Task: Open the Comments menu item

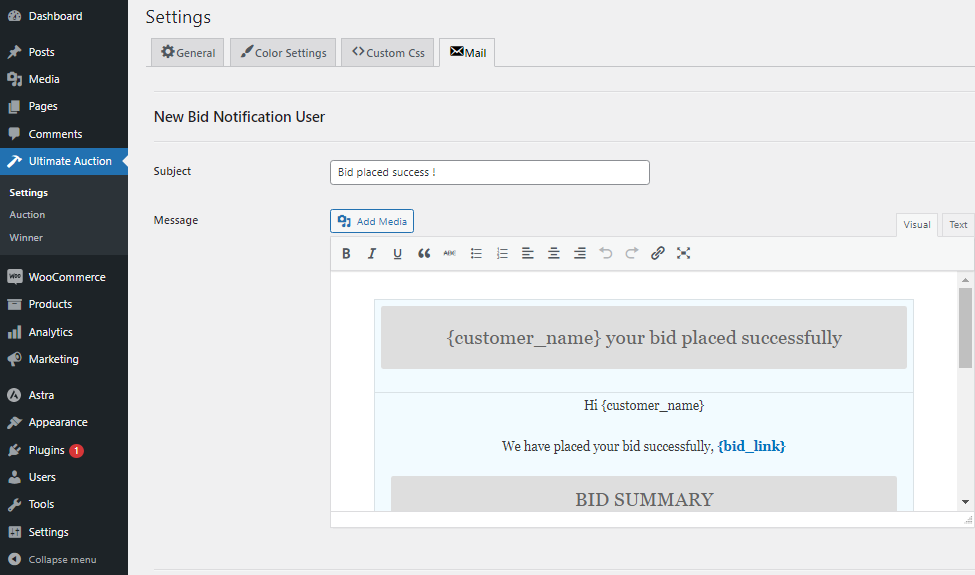Action: coord(64,134)
